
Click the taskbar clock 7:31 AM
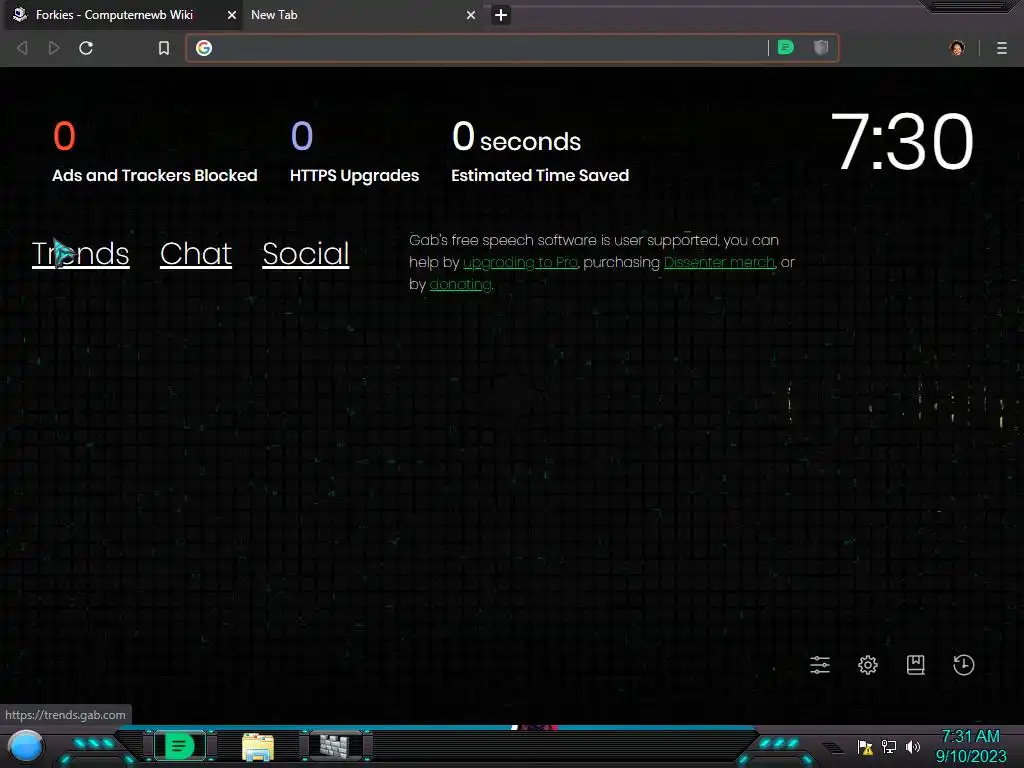click(x=970, y=746)
